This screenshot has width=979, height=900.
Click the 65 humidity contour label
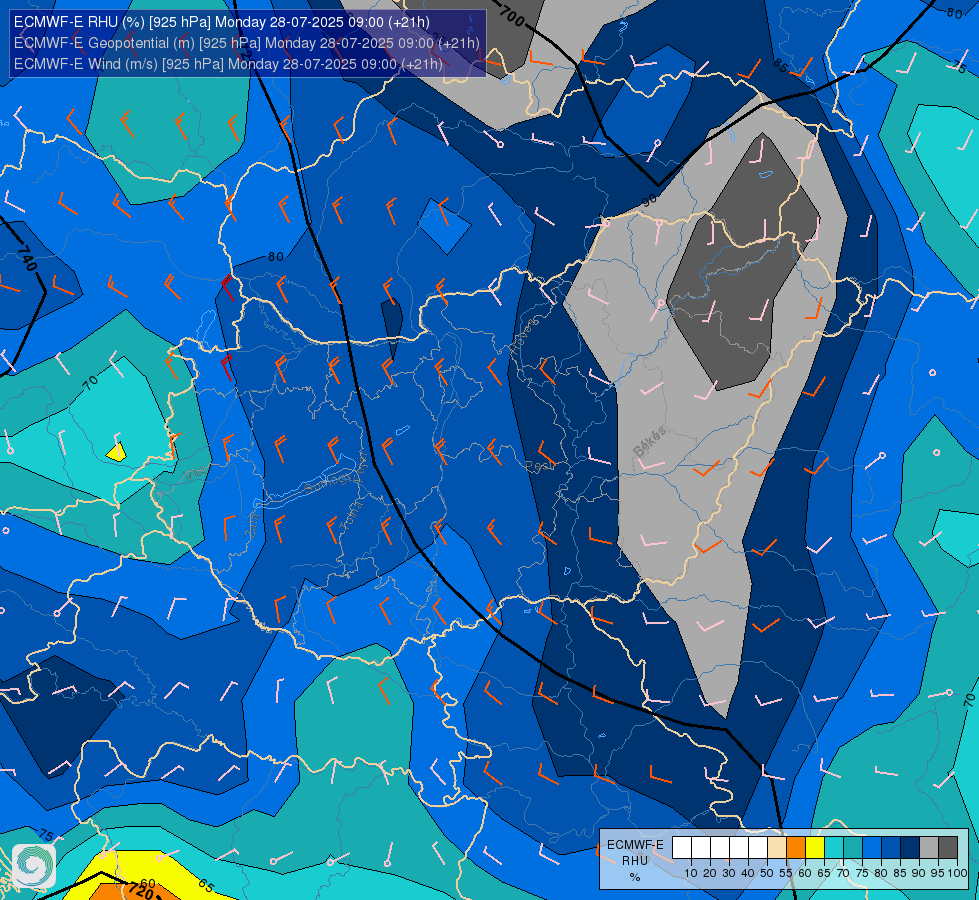point(207,885)
